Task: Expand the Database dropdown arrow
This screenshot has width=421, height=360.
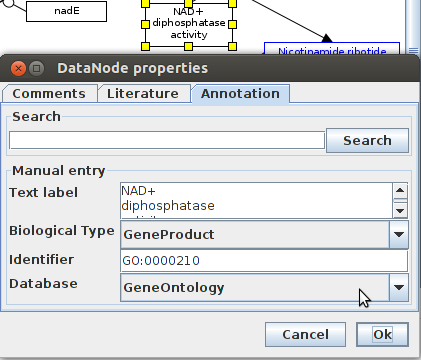Action: coord(399,287)
